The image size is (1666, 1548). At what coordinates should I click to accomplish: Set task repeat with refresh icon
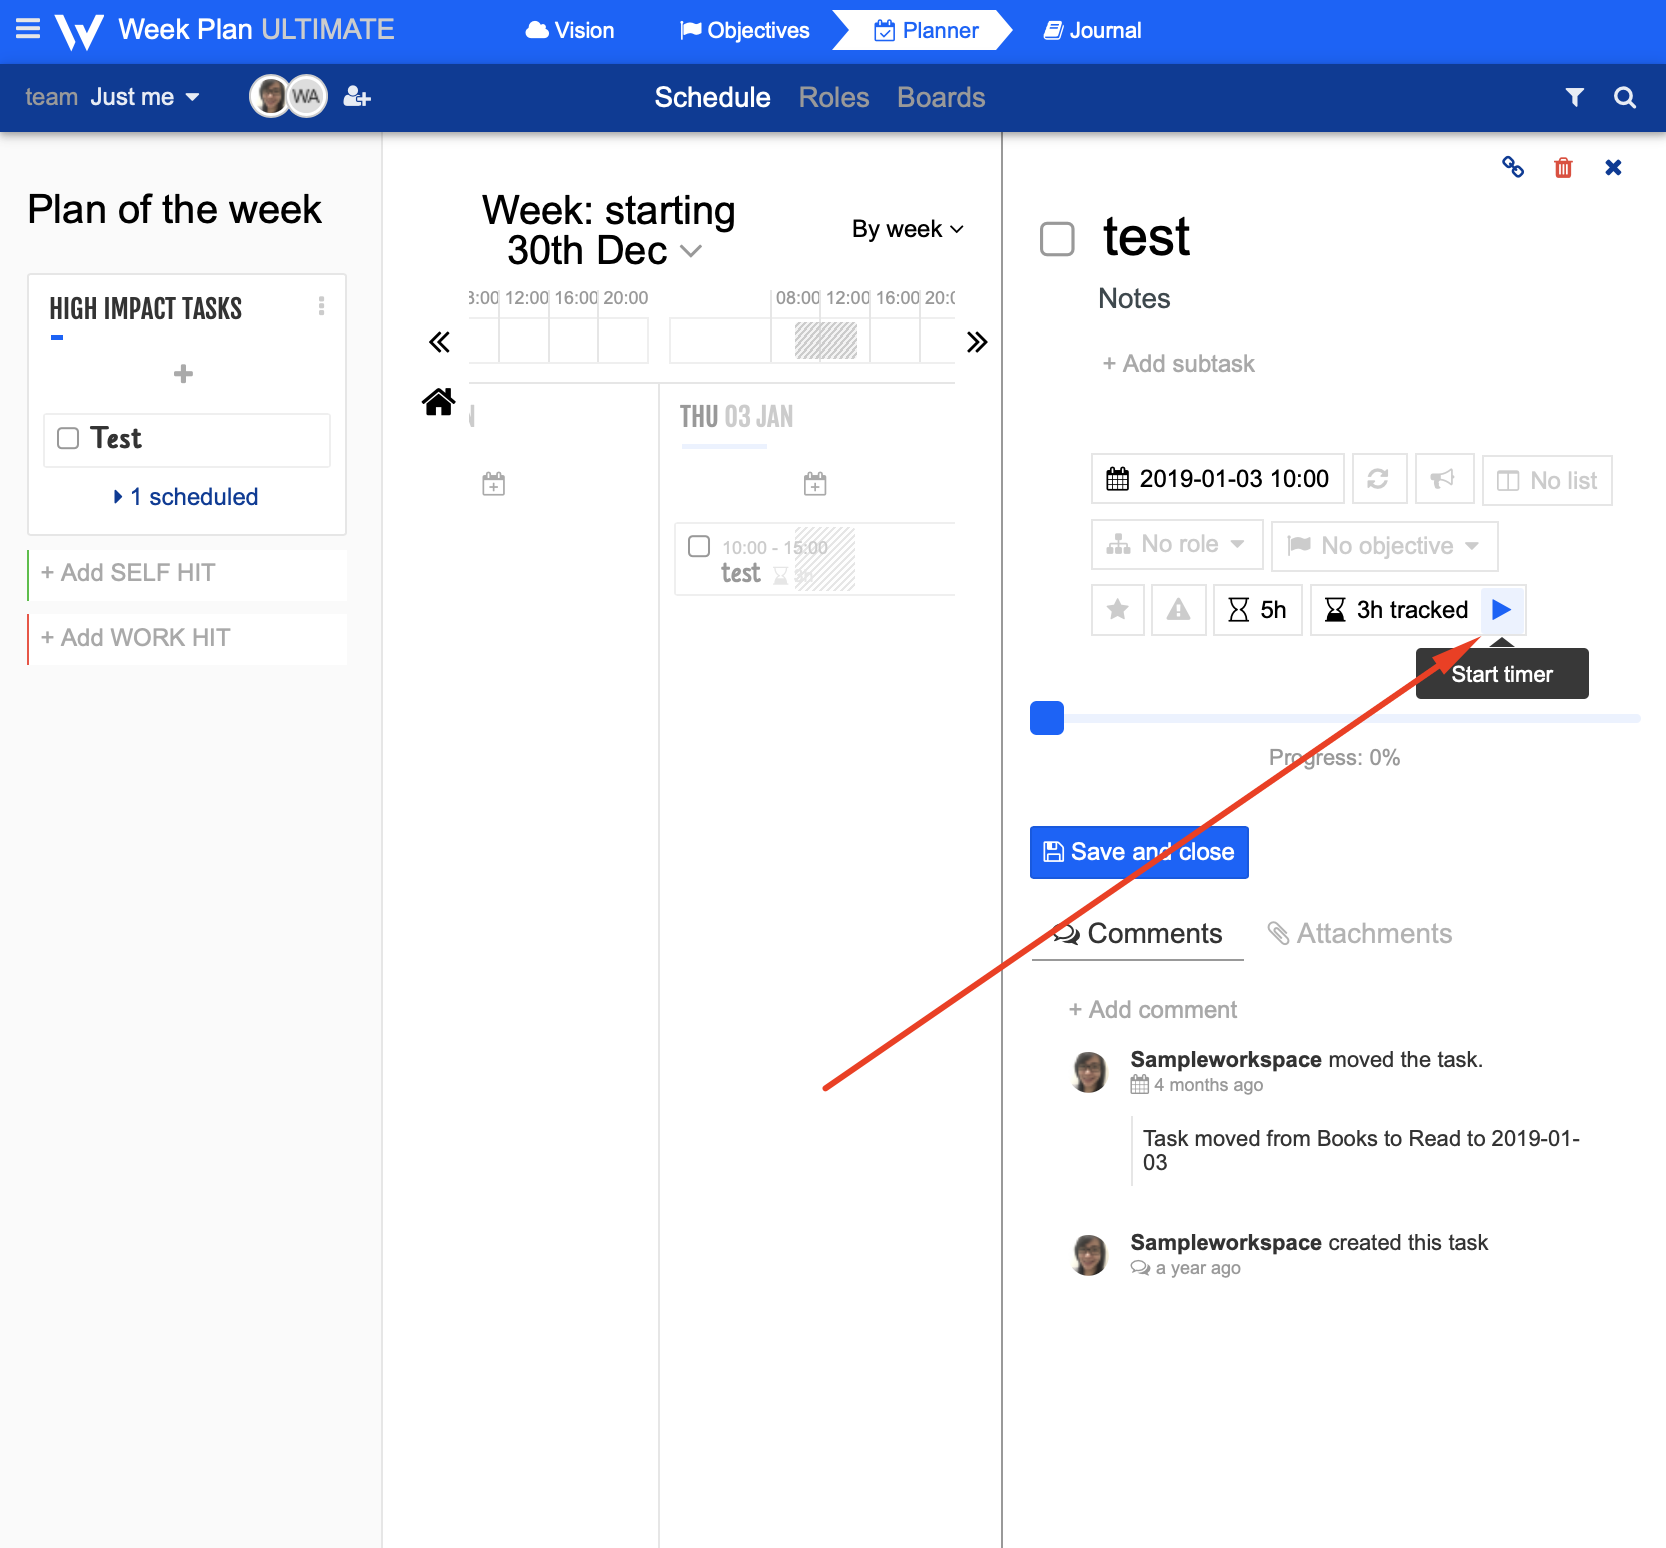click(1379, 479)
